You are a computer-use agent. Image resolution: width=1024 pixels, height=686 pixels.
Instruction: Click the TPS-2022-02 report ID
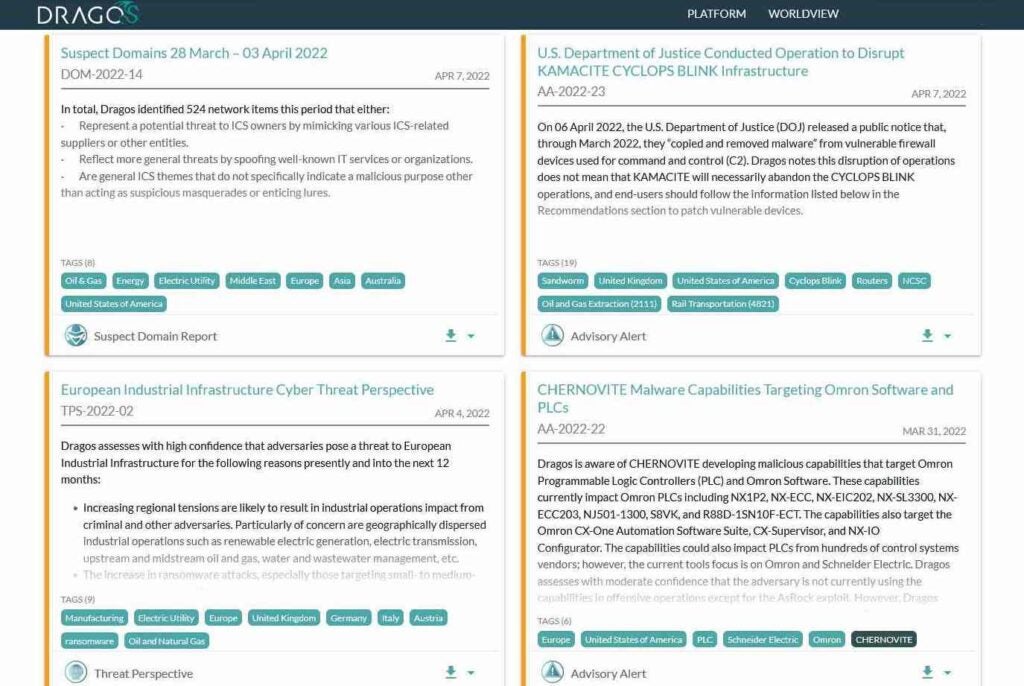pyautogui.click(x=97, y=412)
